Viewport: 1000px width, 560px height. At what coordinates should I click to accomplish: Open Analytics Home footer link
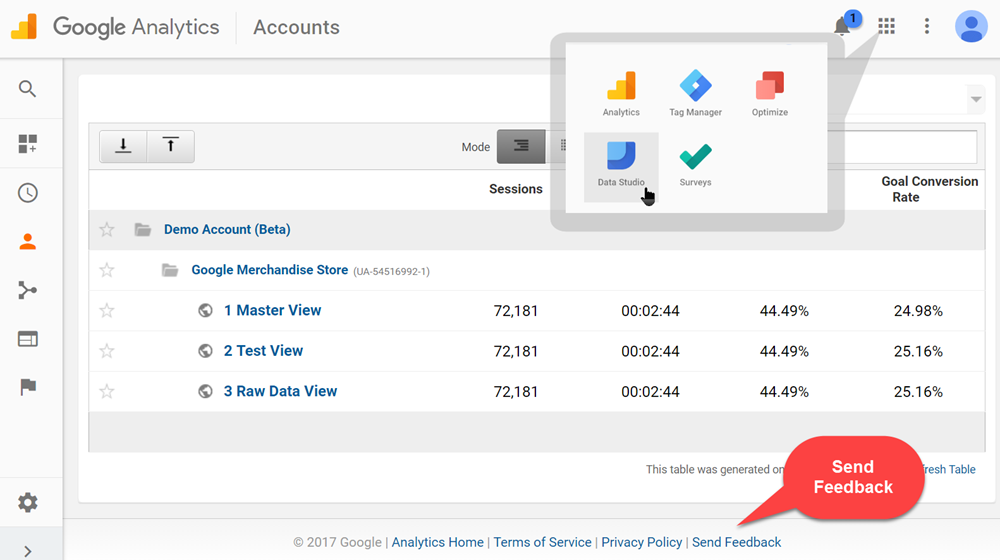(438, 542)
